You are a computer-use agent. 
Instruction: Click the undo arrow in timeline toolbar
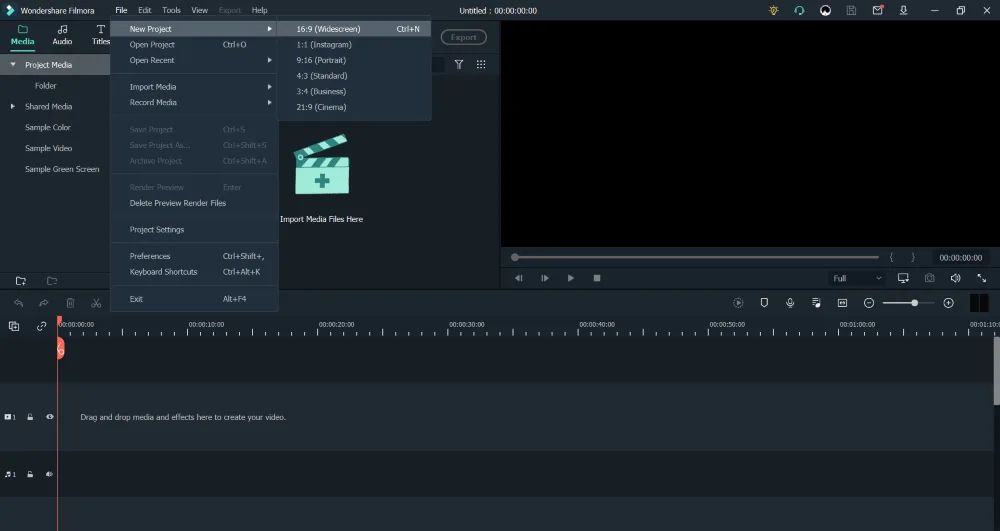(x=18, y=303)
